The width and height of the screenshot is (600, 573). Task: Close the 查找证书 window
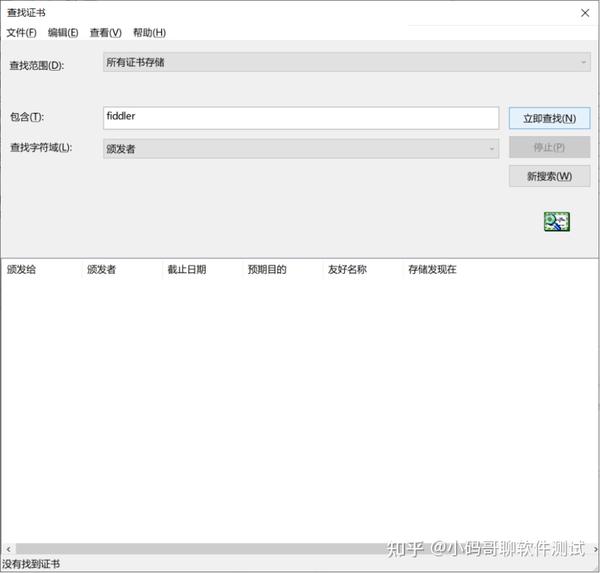coord(585,13)
